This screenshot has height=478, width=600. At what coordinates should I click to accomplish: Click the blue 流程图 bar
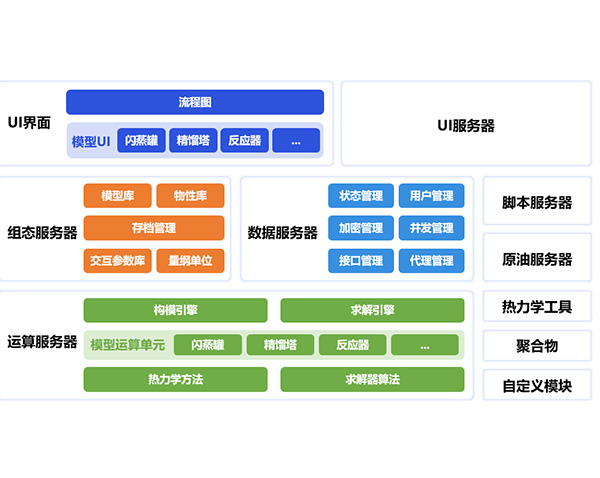[195, 102]
